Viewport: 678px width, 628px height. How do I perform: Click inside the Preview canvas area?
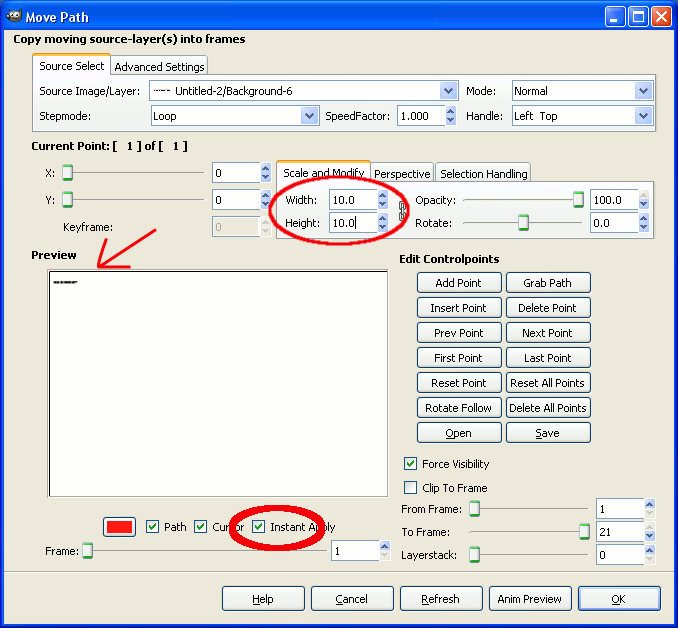[218, 384]
